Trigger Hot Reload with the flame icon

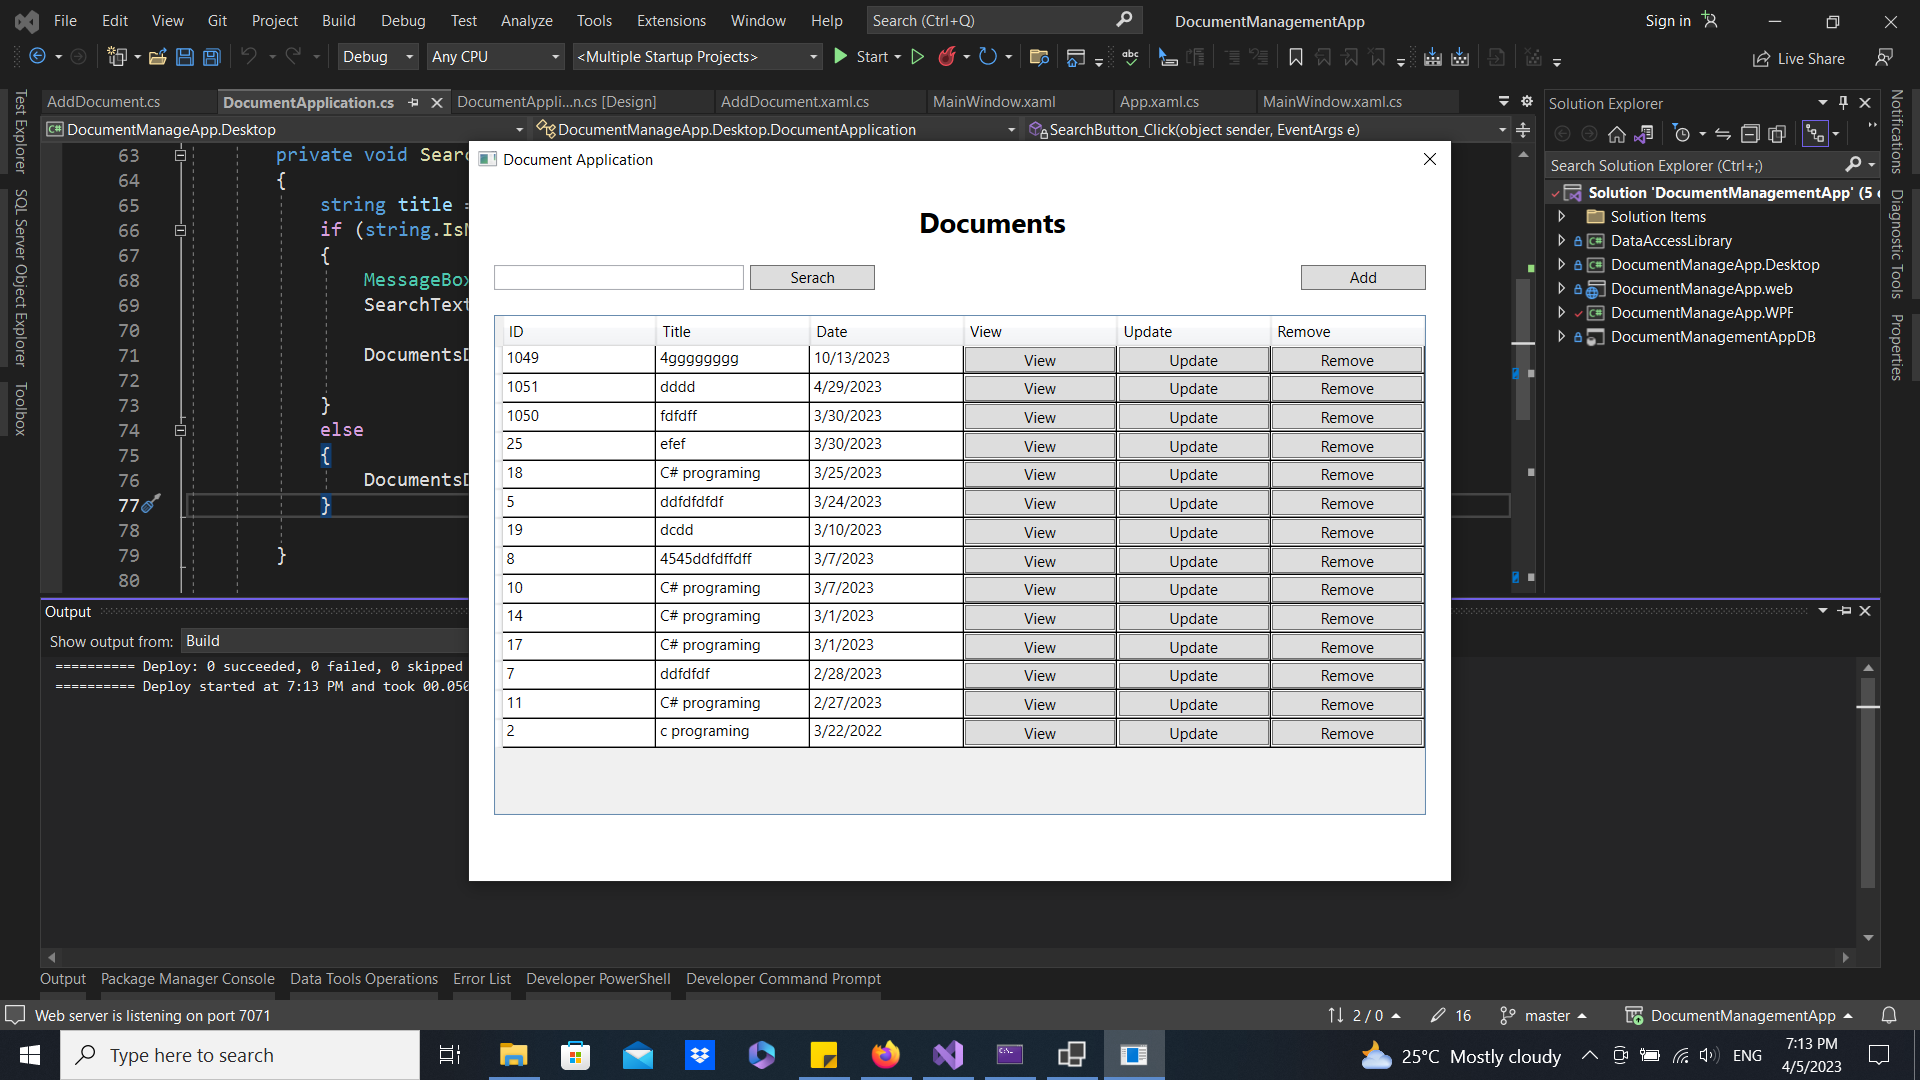point(948,57)
